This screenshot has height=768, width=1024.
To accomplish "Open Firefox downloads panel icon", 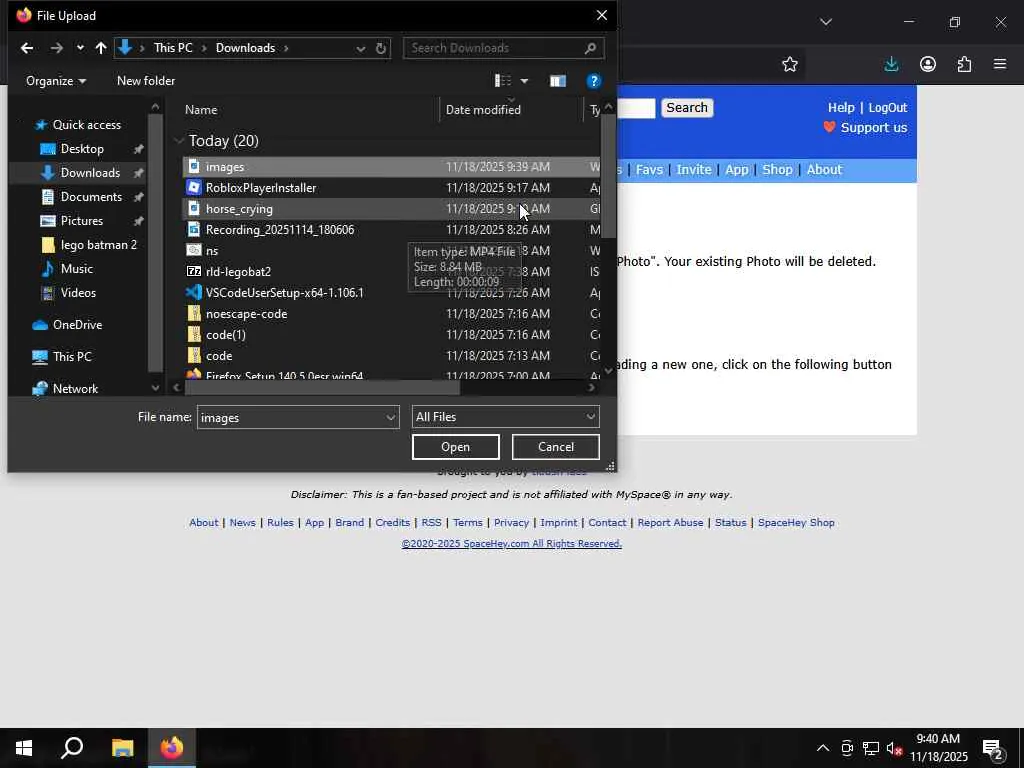I will [x=891, y=64].
